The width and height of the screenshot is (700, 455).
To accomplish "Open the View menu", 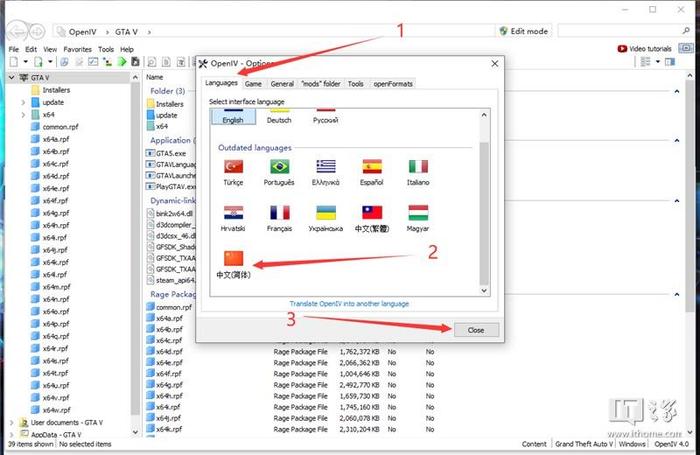I will [x=50, y=49].
